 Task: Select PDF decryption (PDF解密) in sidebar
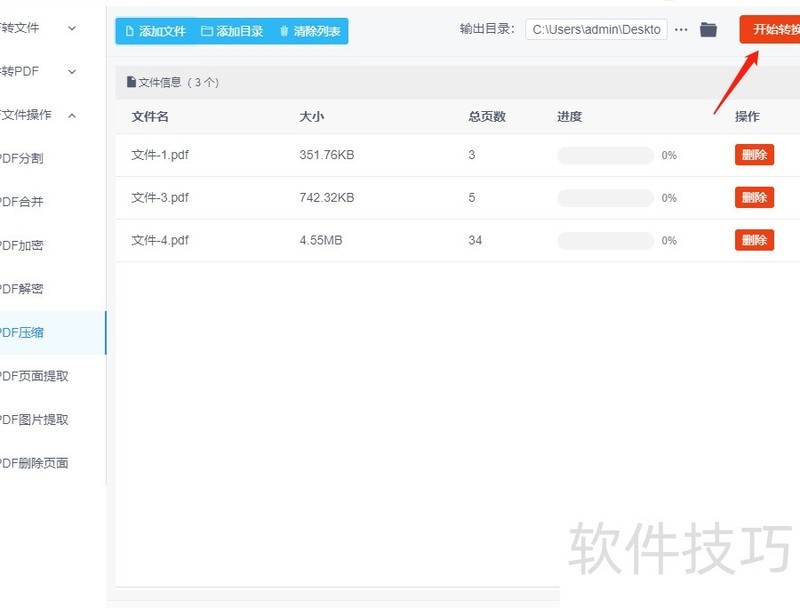click(x=22, y=289)
